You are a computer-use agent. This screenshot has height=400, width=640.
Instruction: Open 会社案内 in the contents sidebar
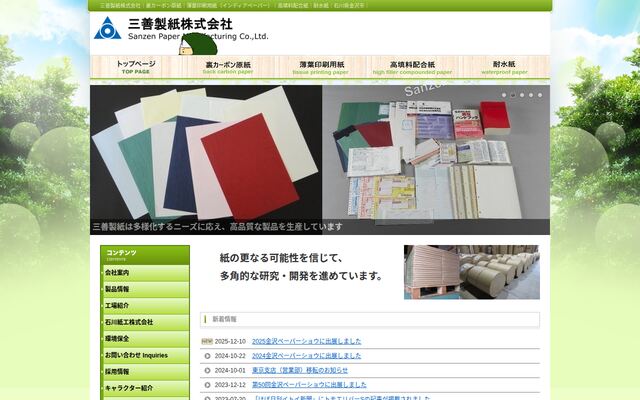click(145, 273)
